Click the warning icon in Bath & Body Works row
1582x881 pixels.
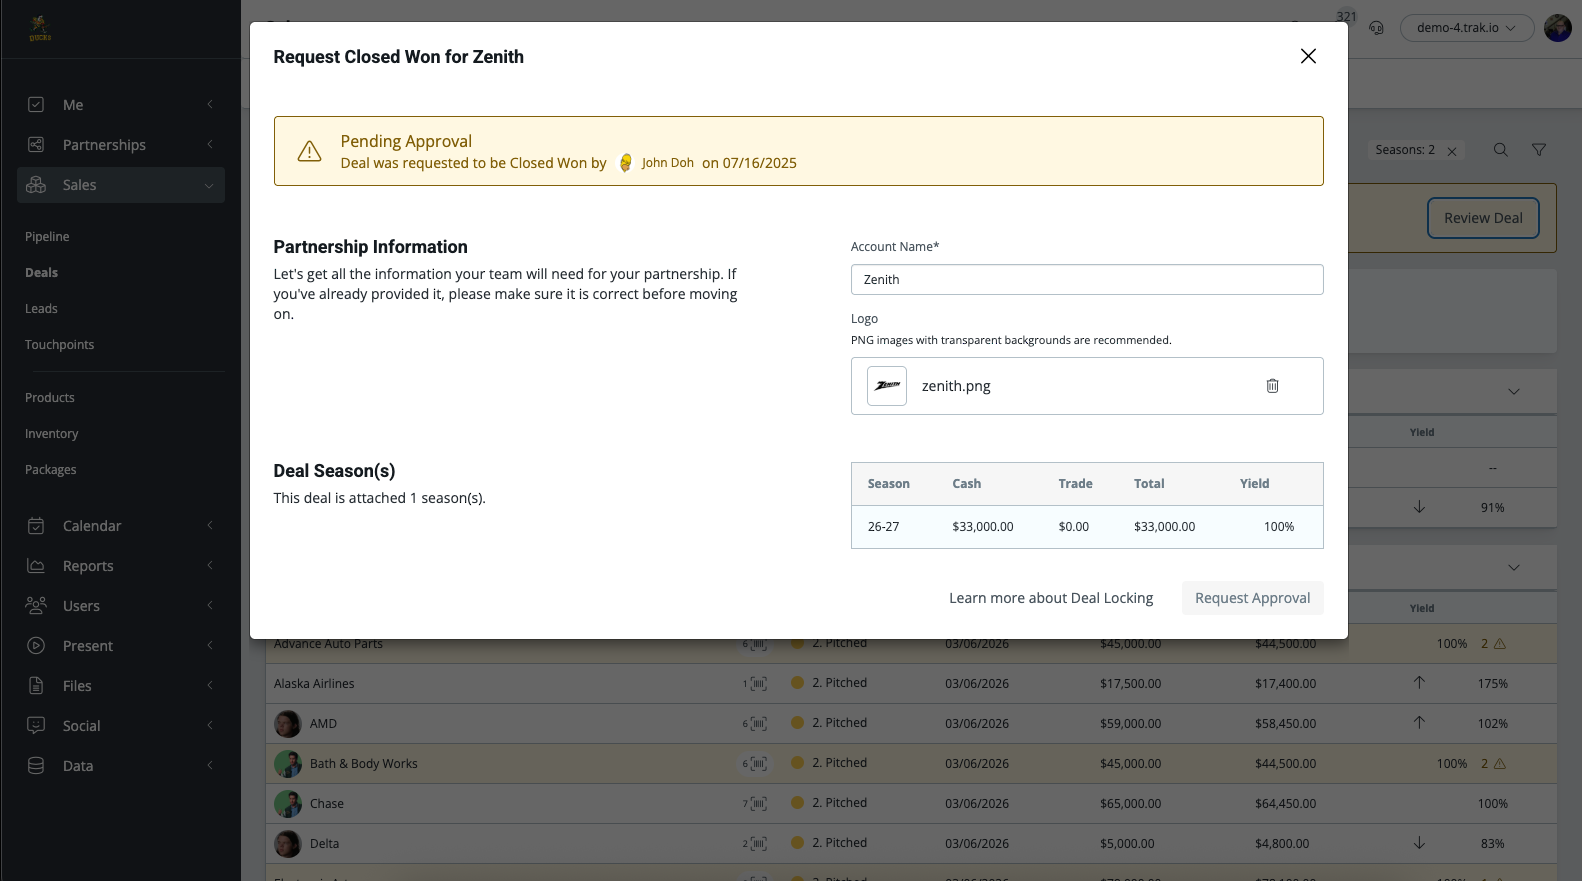tap(1500, 764)
